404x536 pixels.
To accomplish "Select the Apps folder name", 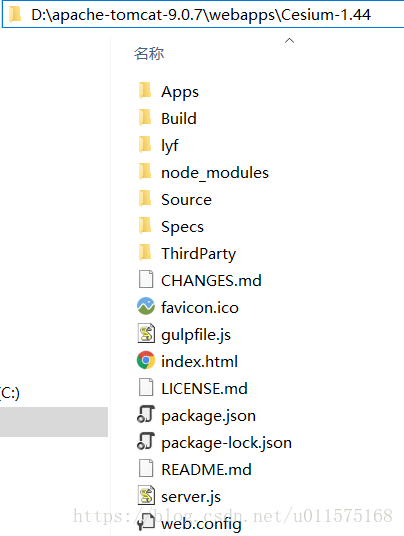I will coord(180,92).
